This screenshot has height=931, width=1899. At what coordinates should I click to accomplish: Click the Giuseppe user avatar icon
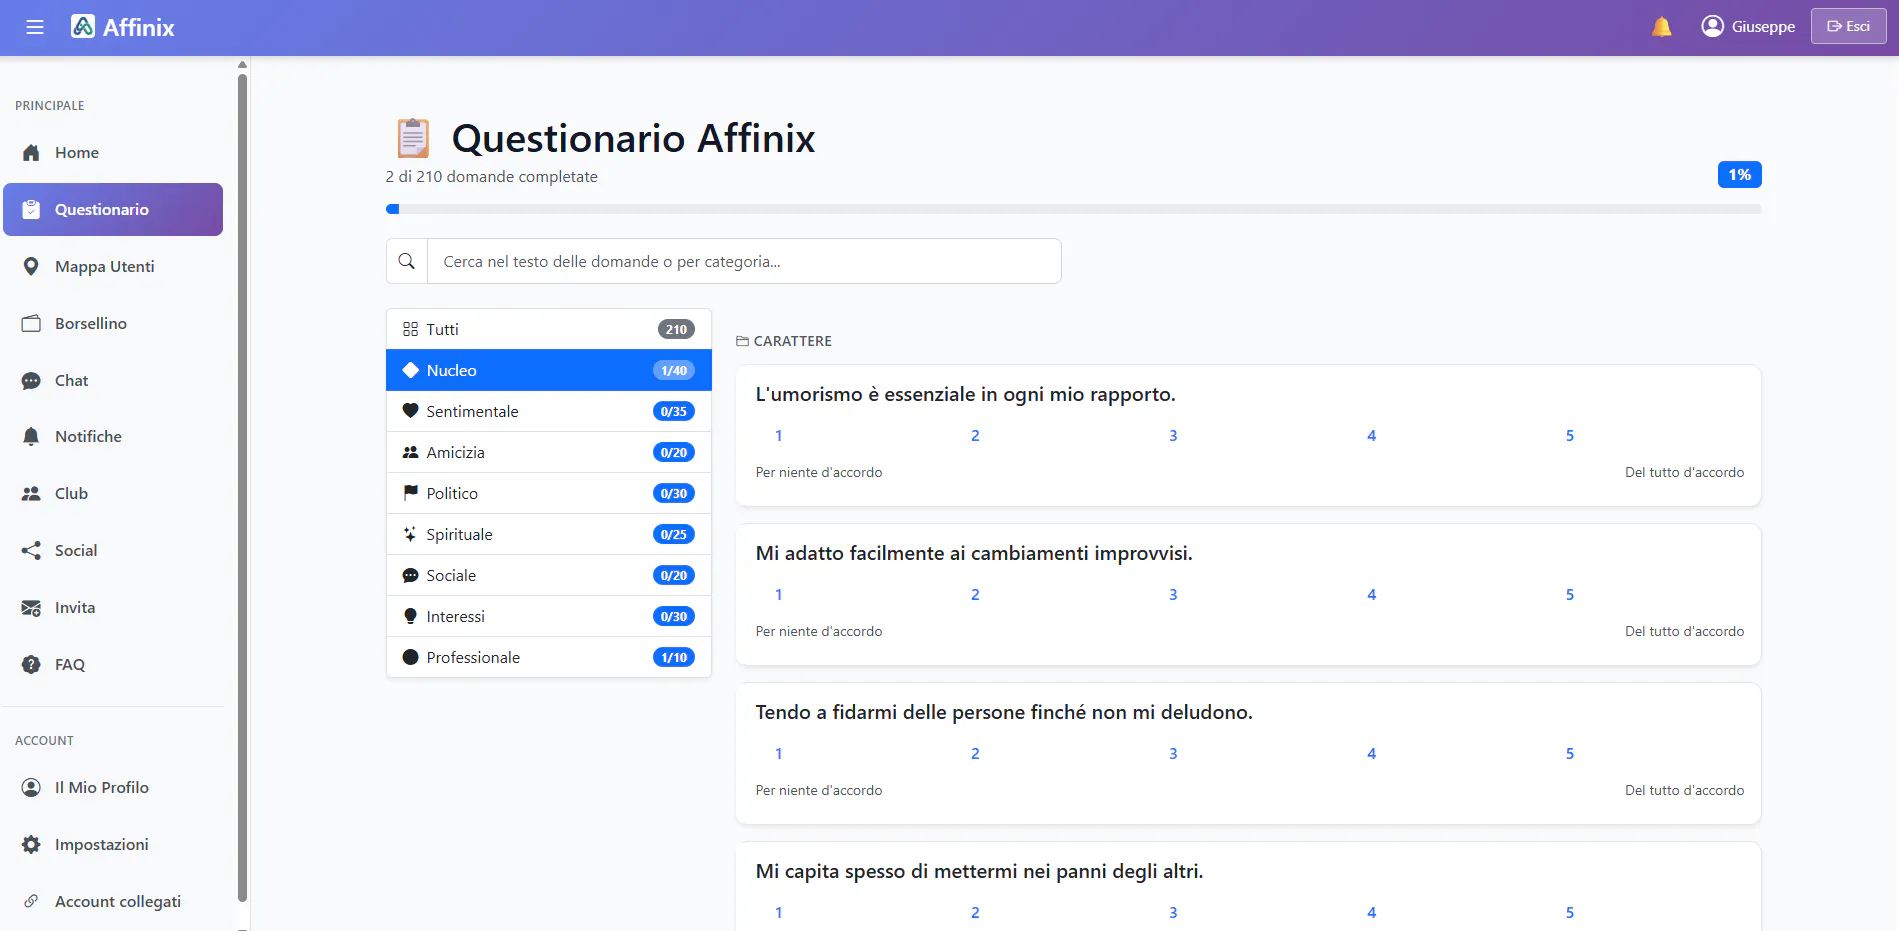1712,26
